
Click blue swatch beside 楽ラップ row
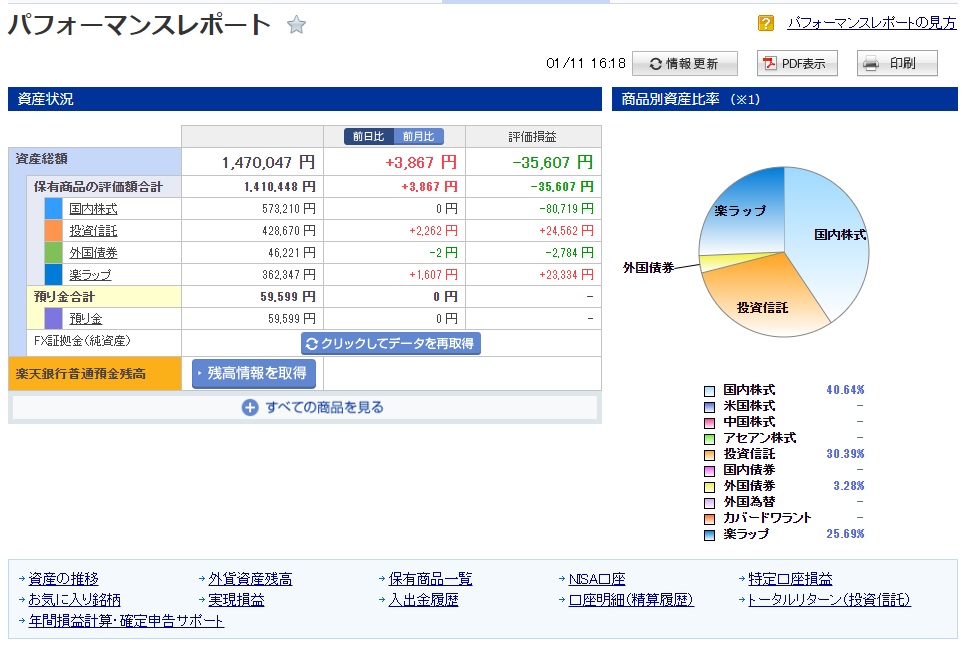click(x=54, y=275)
